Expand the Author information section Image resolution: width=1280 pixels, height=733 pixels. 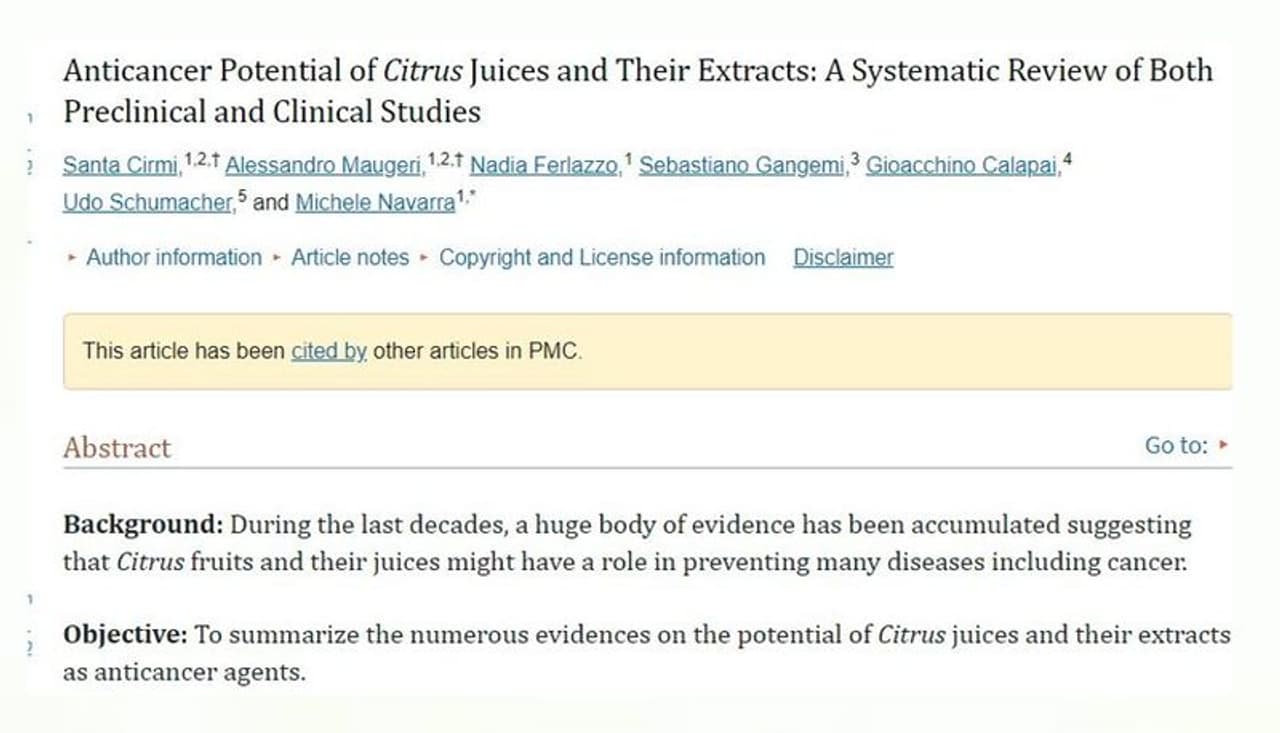point(173,258)
